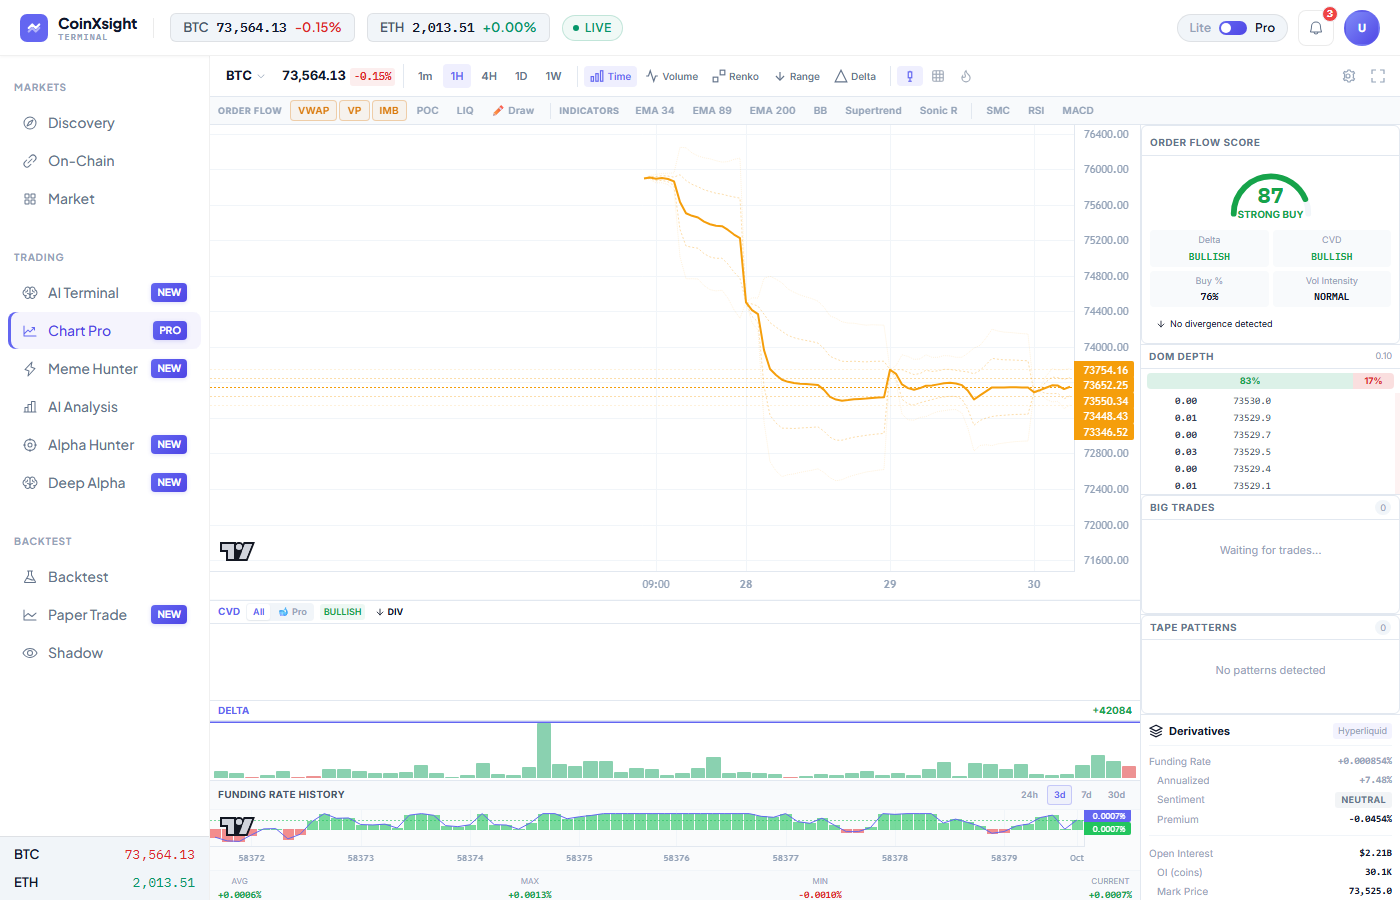Enable the LIQ overlay
The height and width of the screenshot is (900, 1400).
coord(465,111)
